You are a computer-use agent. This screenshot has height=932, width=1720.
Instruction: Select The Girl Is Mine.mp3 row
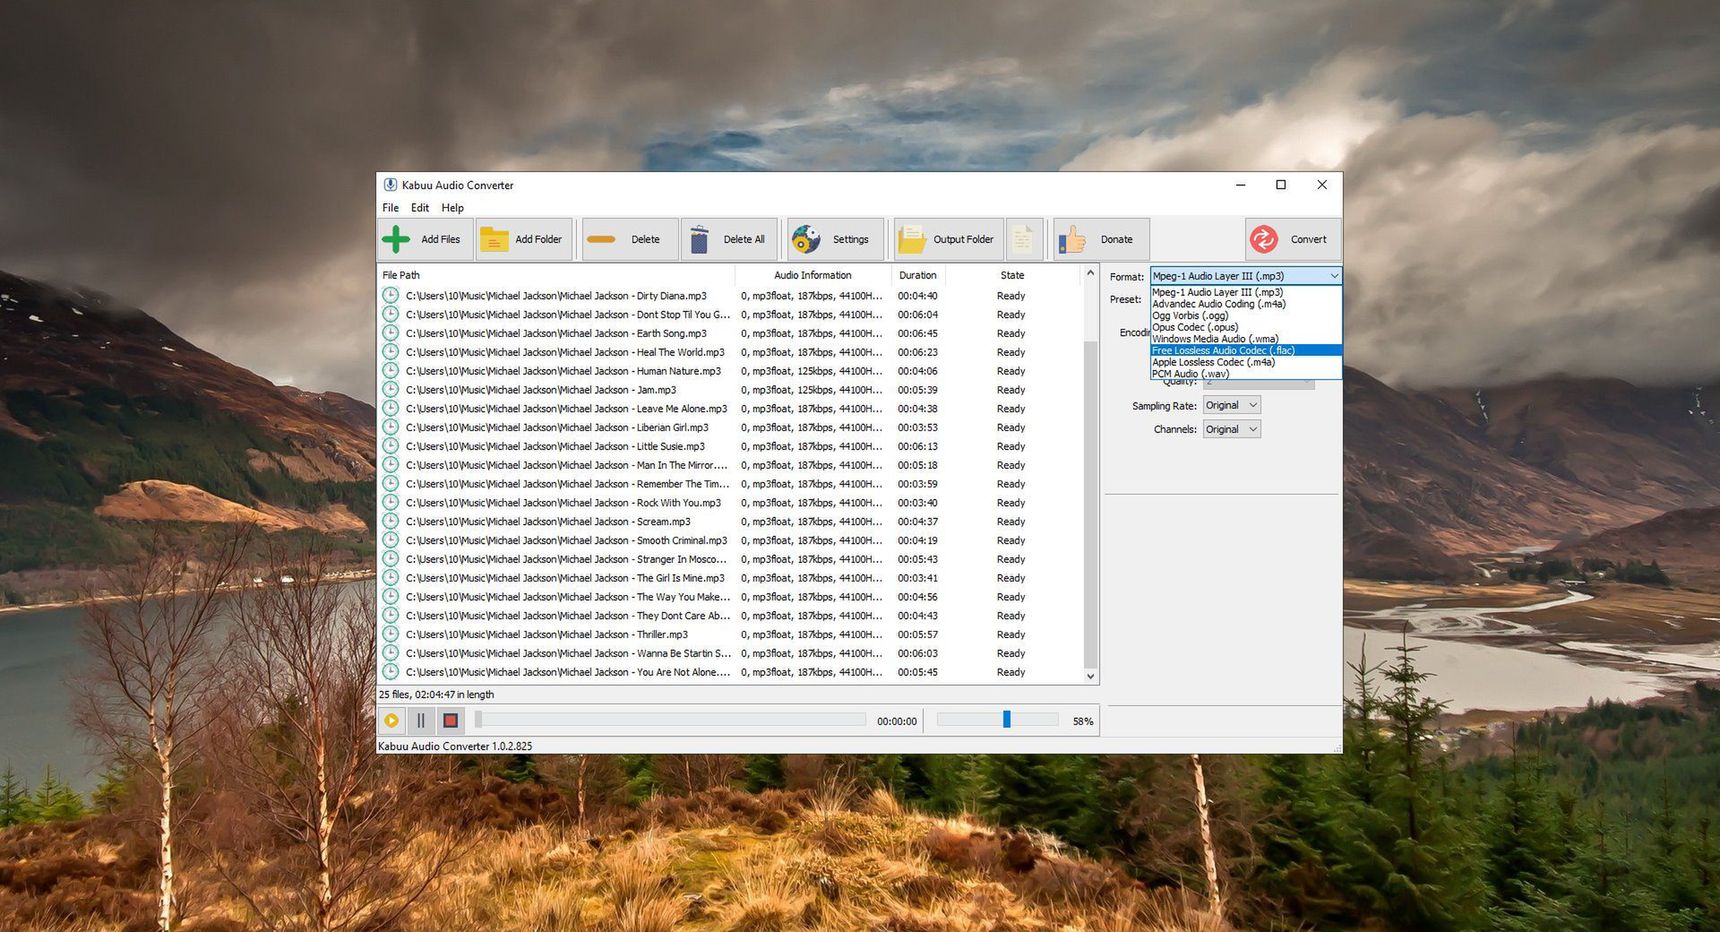pos(730,578)
